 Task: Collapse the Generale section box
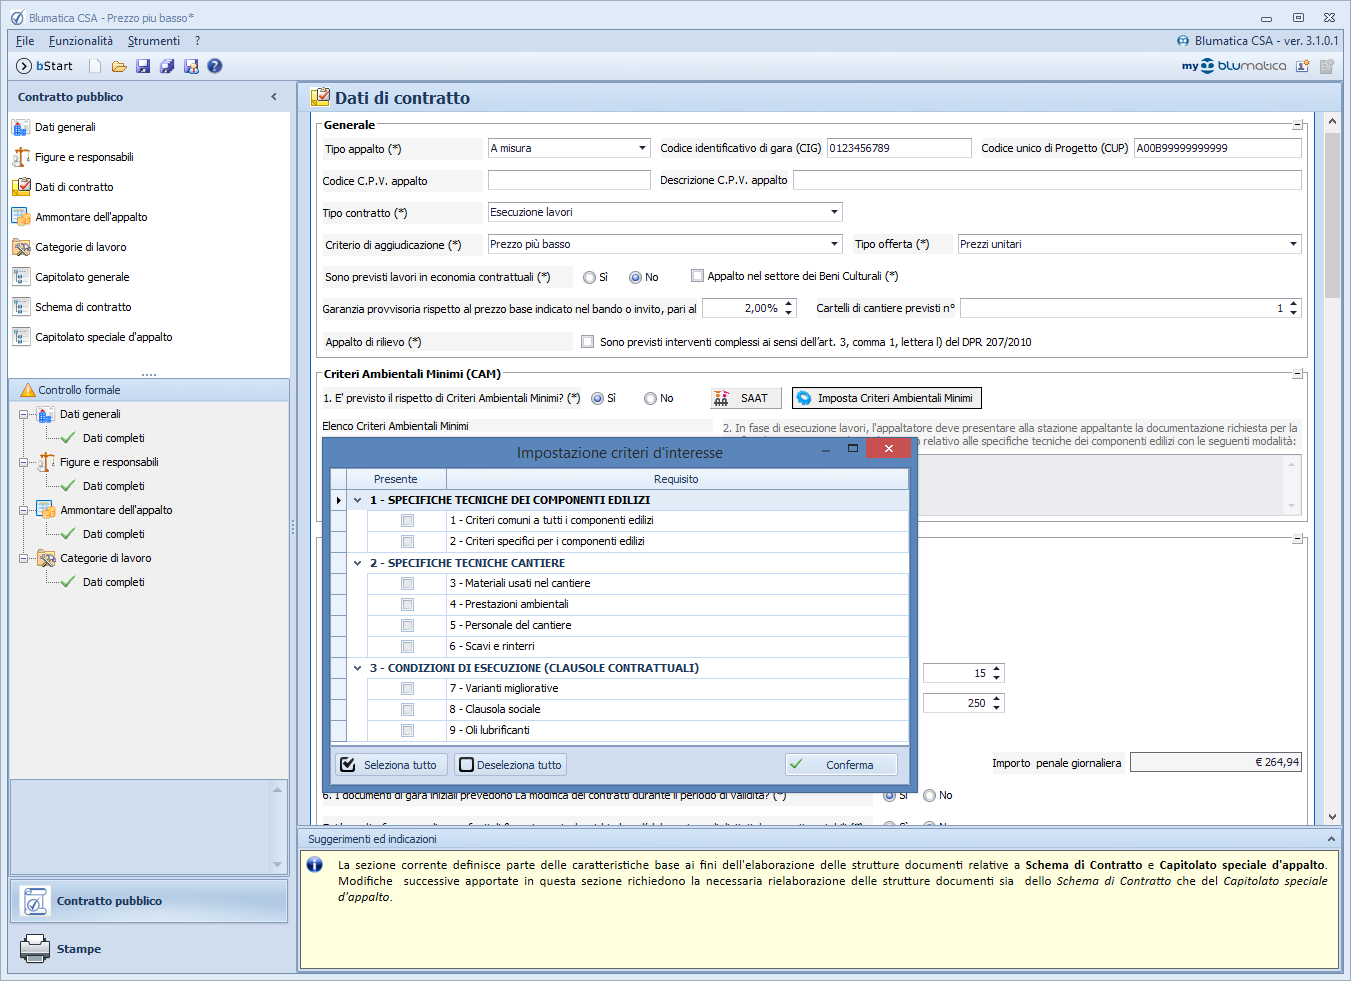1297,126
